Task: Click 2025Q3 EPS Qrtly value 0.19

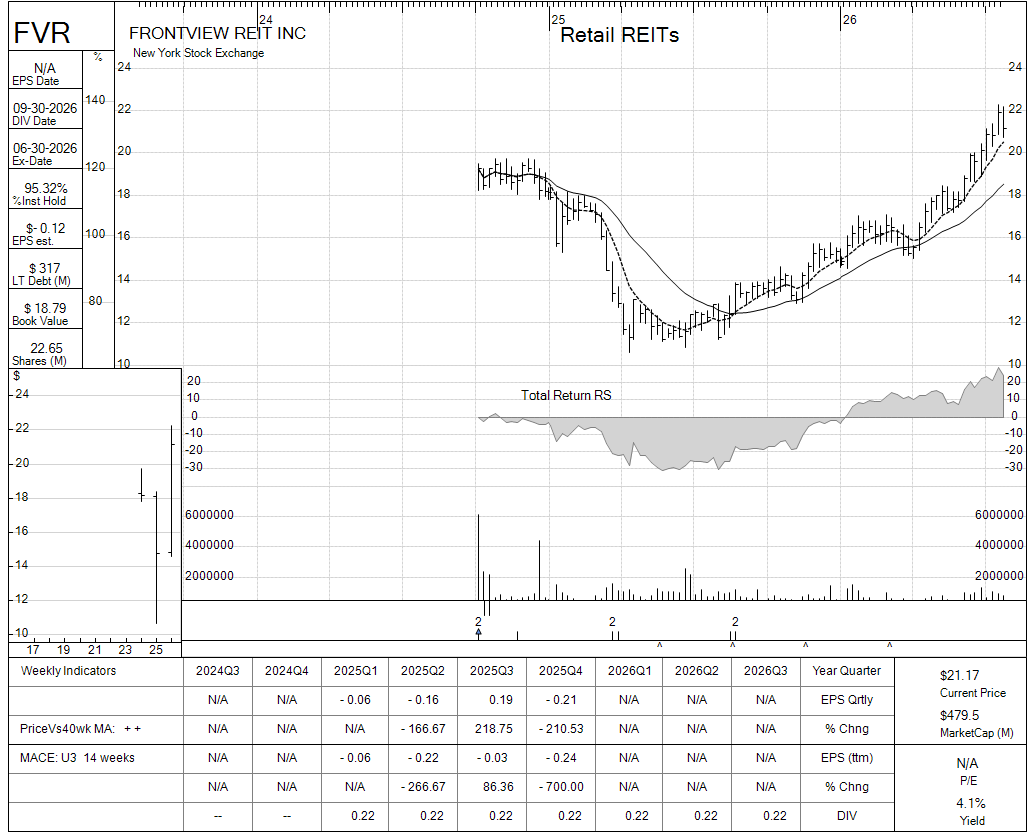Action: [x=501, y=700]
